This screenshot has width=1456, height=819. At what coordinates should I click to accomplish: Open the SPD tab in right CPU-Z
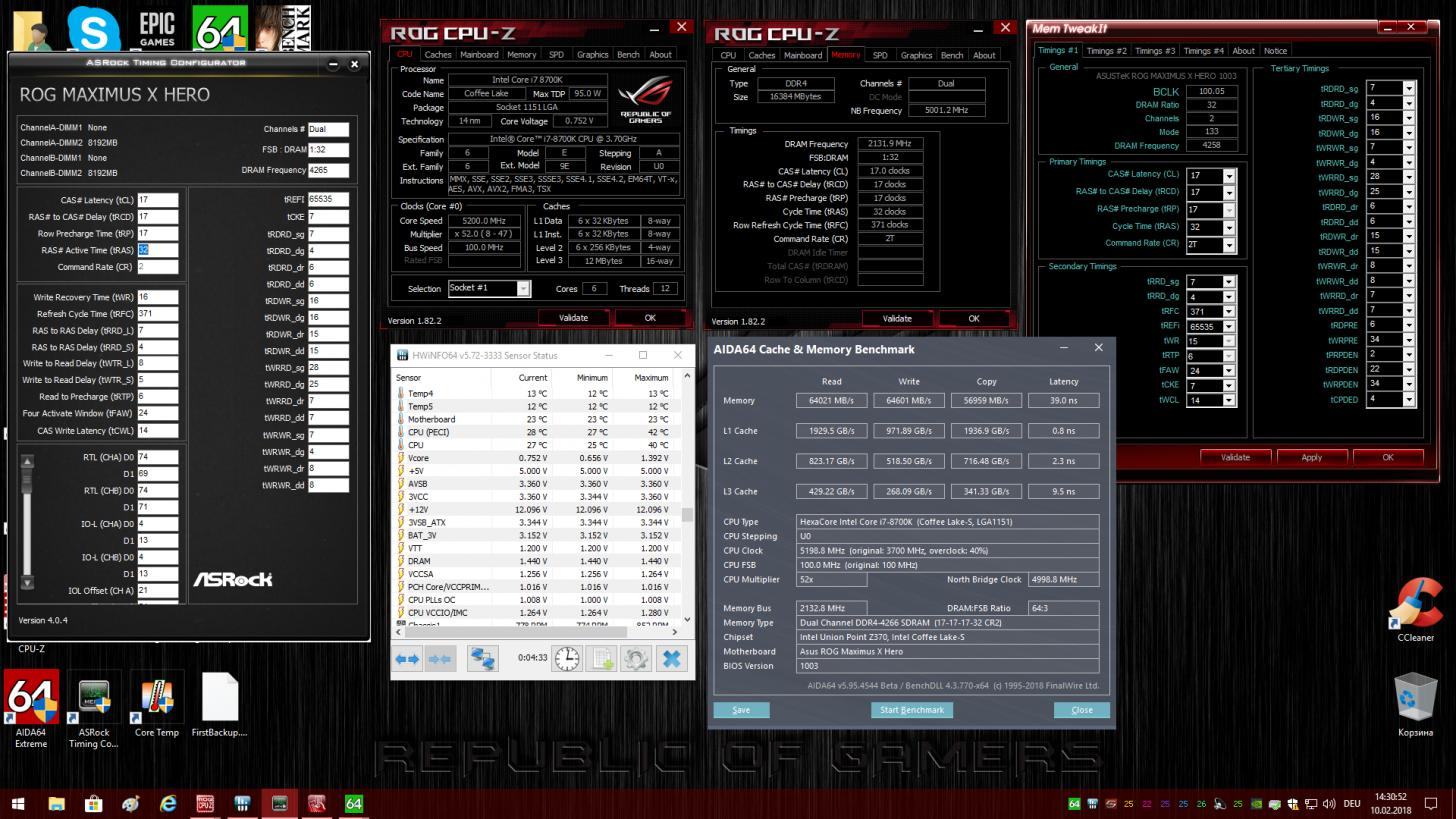(879, 56)
